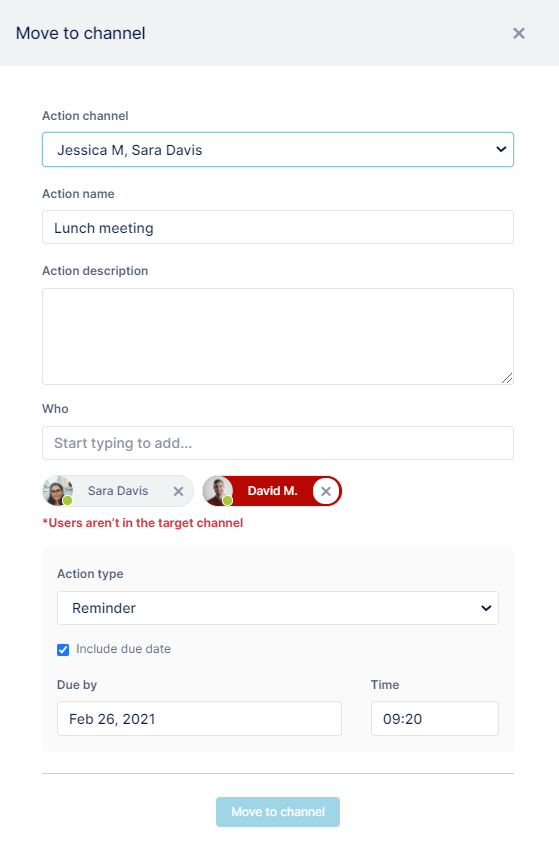Focus the Action name field
This screenshot has width=559, height=861.
pos(278,227)
